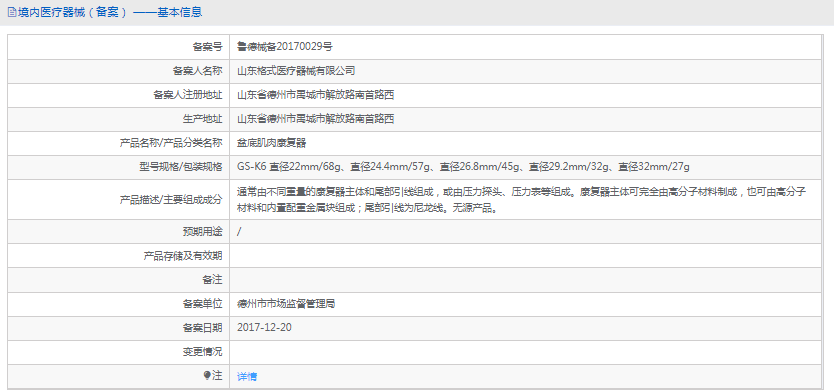This screenshot has height=392, width=834.
Task: Click the 产品名称/产品分类名称 label
Action: [x=171, y=143]
